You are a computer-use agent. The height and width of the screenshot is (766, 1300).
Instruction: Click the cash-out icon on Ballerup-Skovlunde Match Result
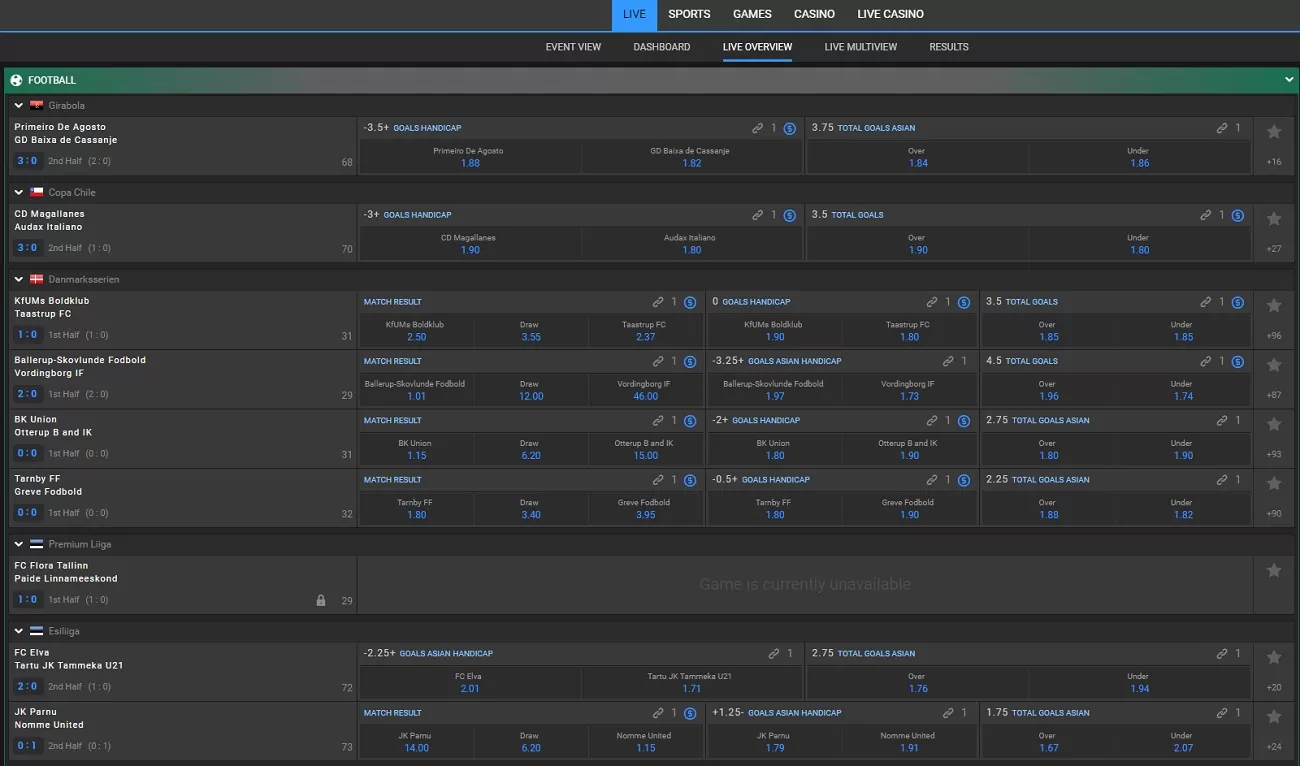[x=690, y=361]
